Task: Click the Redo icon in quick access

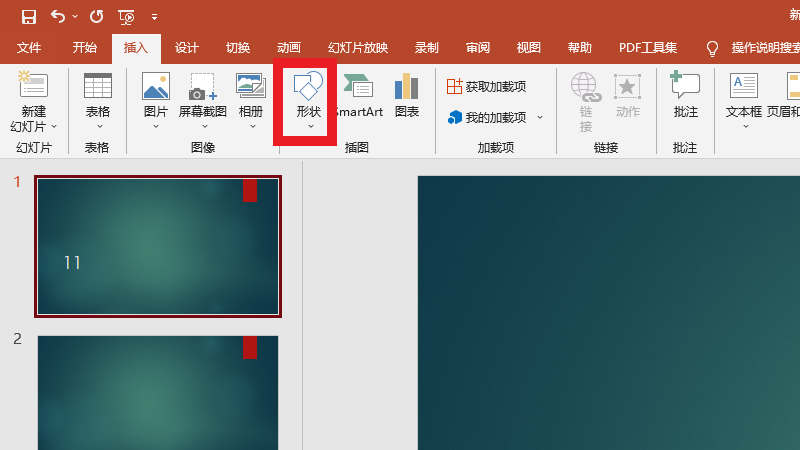Action: [x=96, y=16]
